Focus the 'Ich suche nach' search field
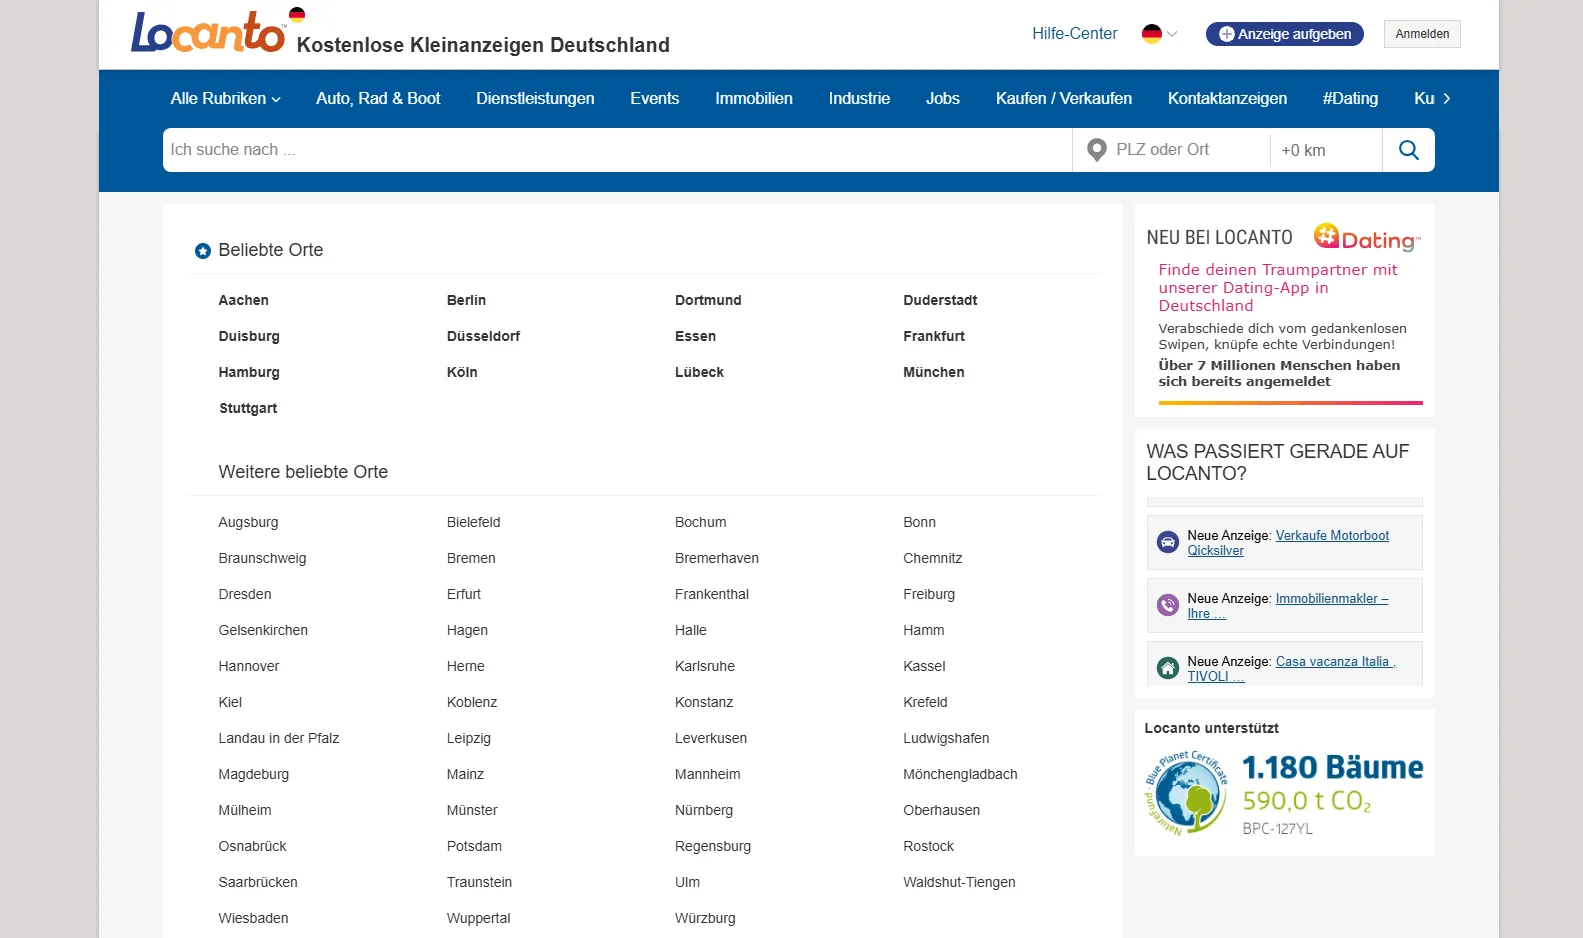Screen dimensions: 1583x938 tap(617, 150)
